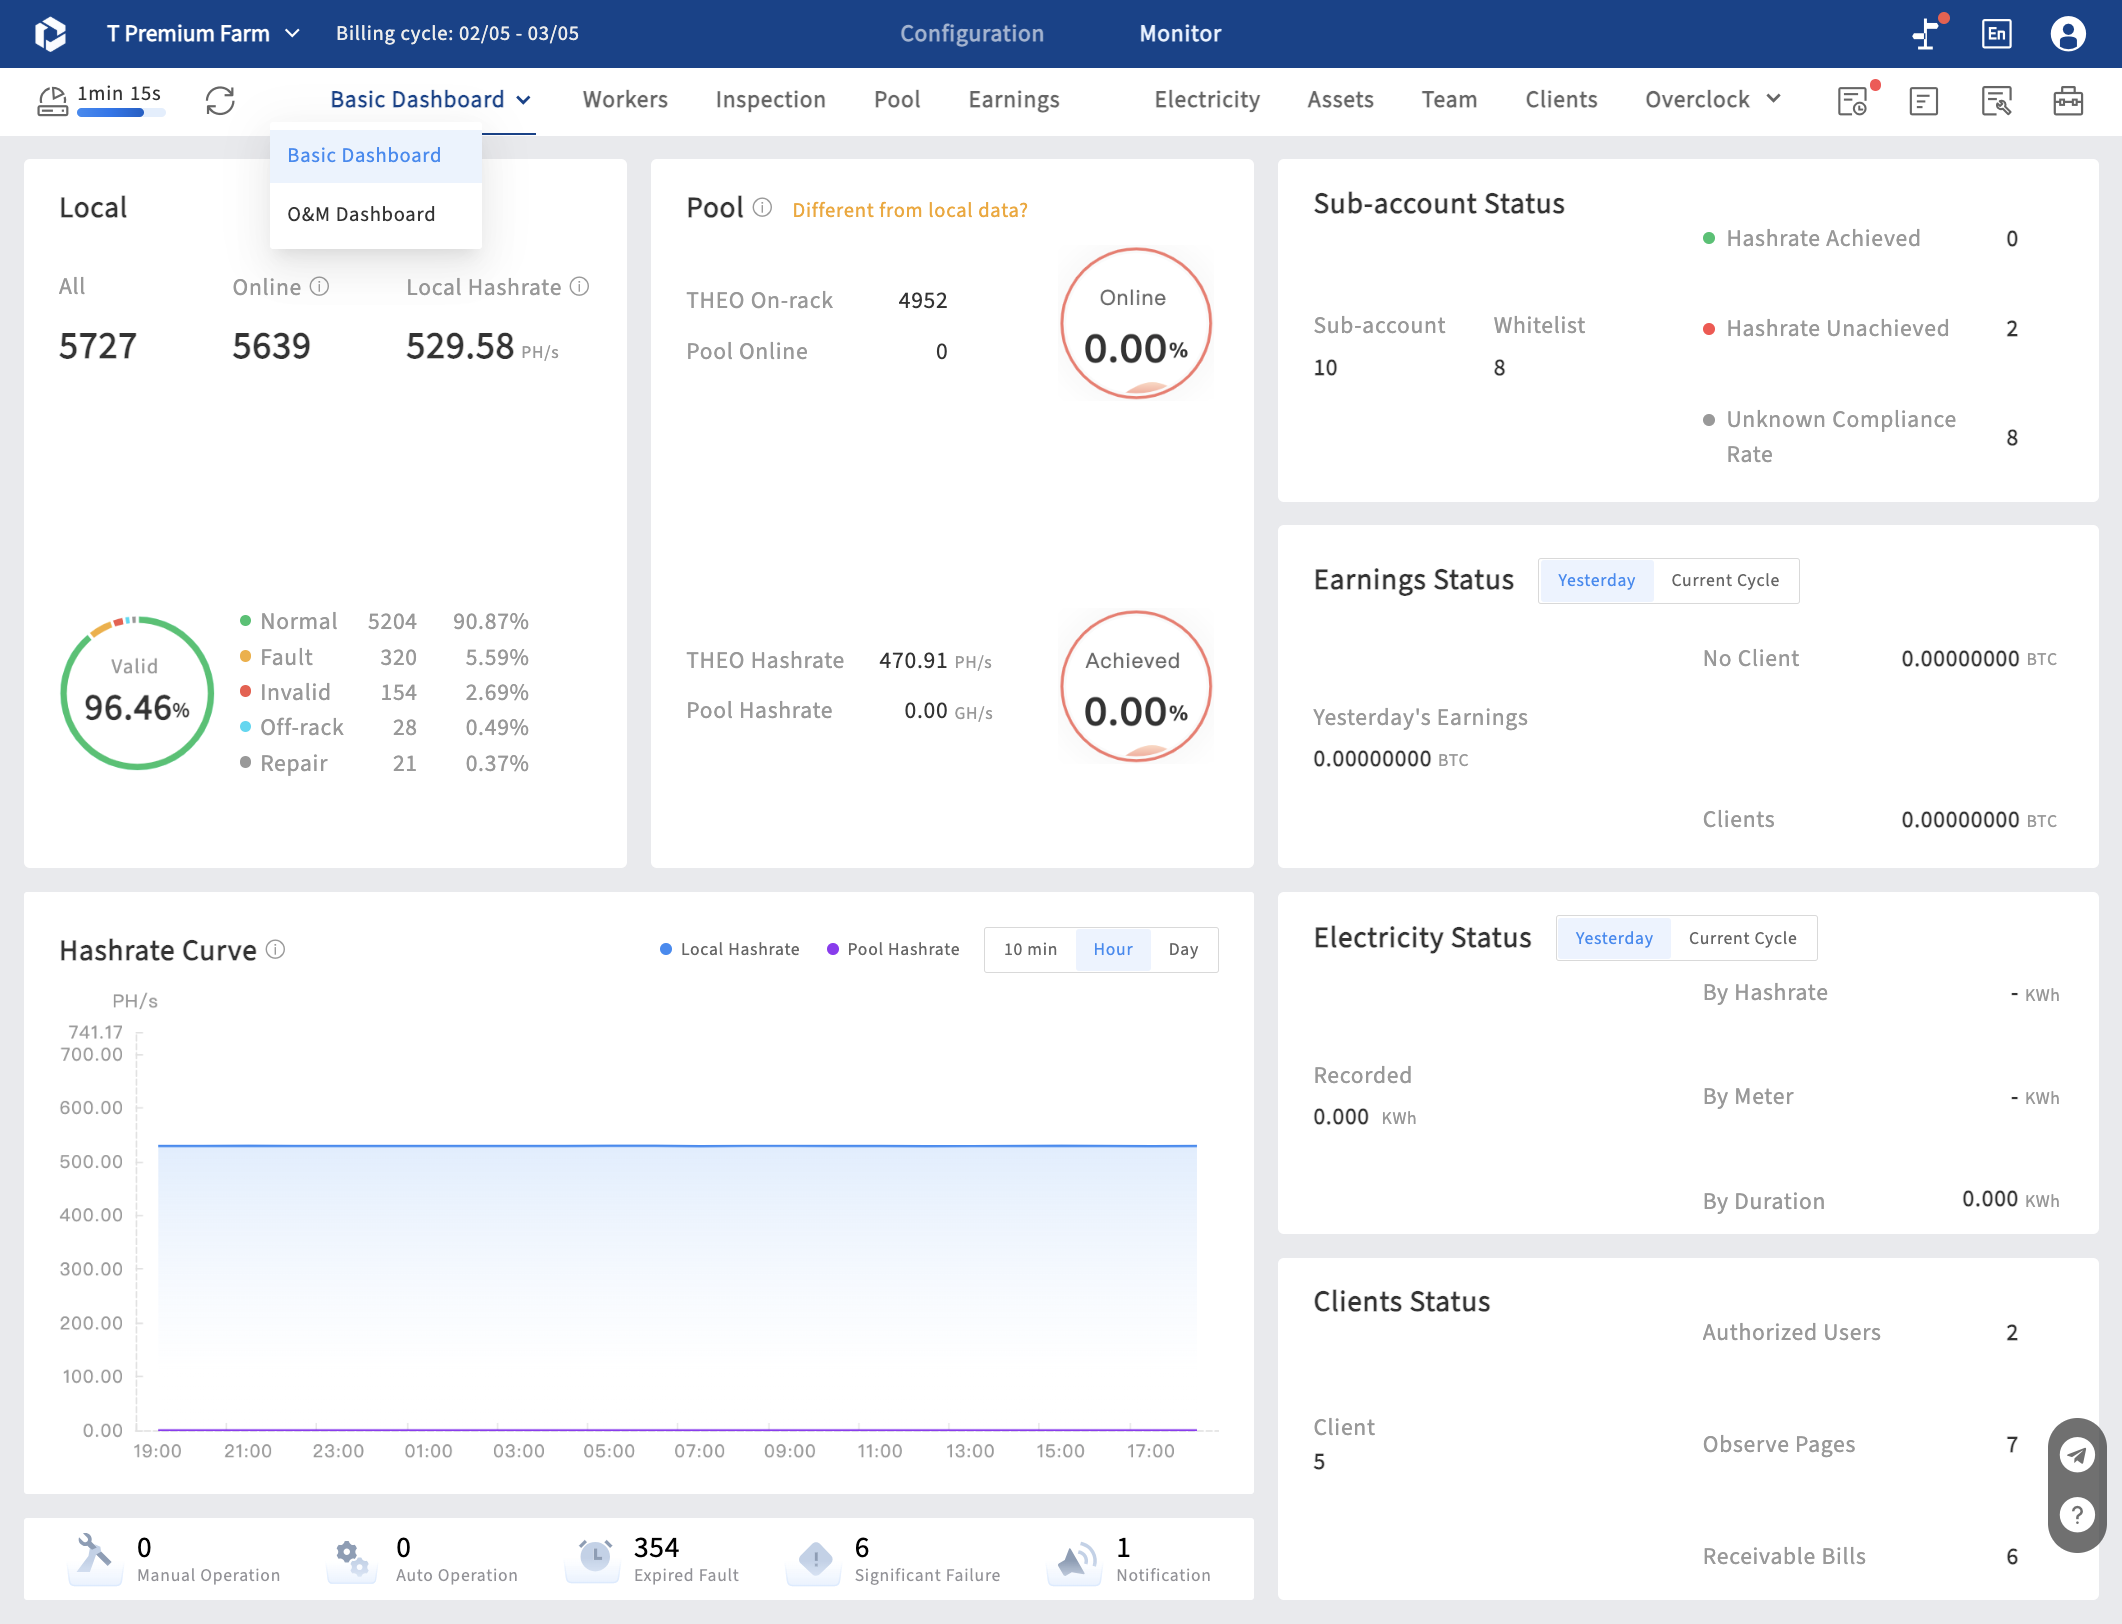2122x1624 pixels.
Task: Open the Inspection tab
Action: click(x=770, y=100)
